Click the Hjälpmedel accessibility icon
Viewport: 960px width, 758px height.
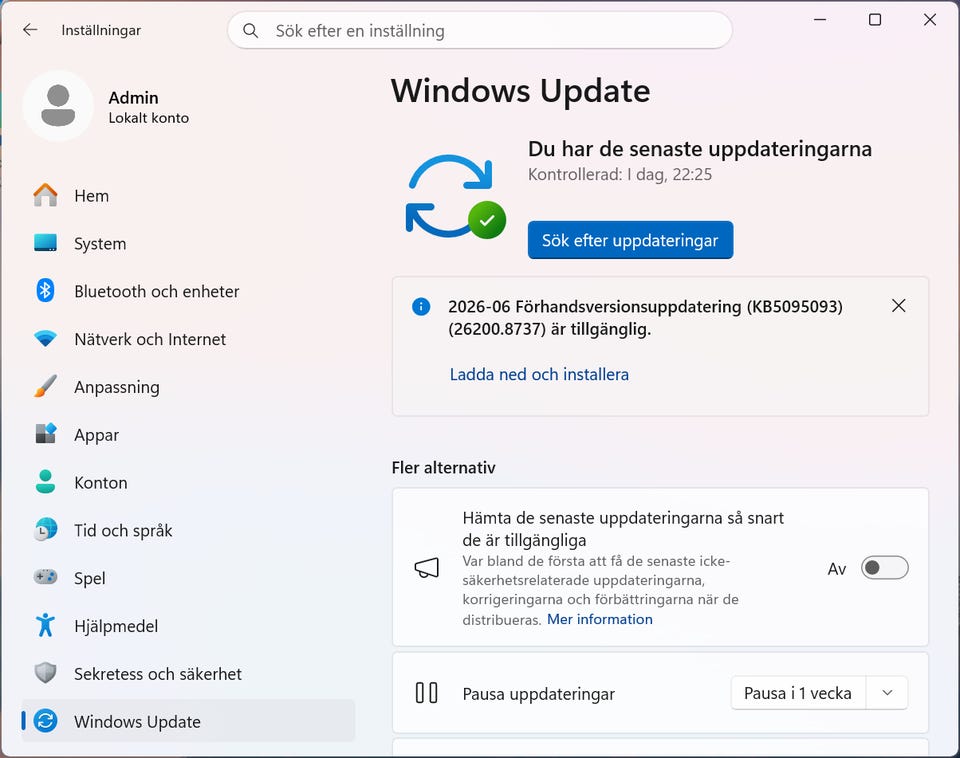45,625
